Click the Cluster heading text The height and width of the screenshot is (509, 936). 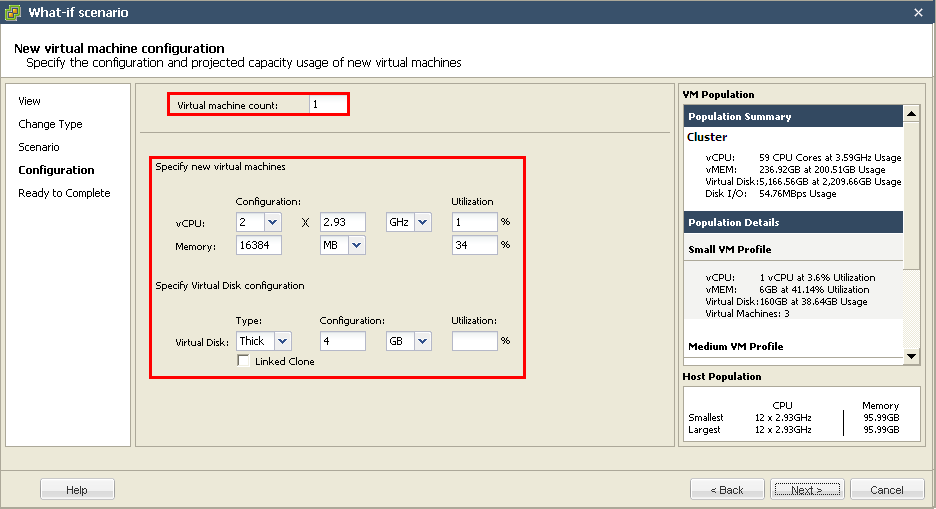pos(707,137)
